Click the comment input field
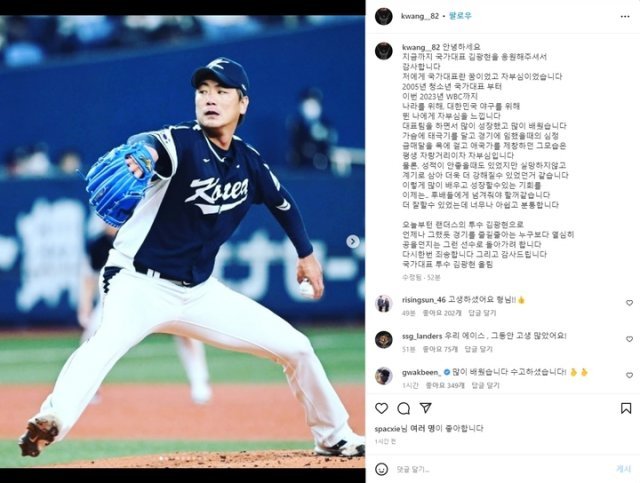The image size is (640, 483). (x=502, y=470)
